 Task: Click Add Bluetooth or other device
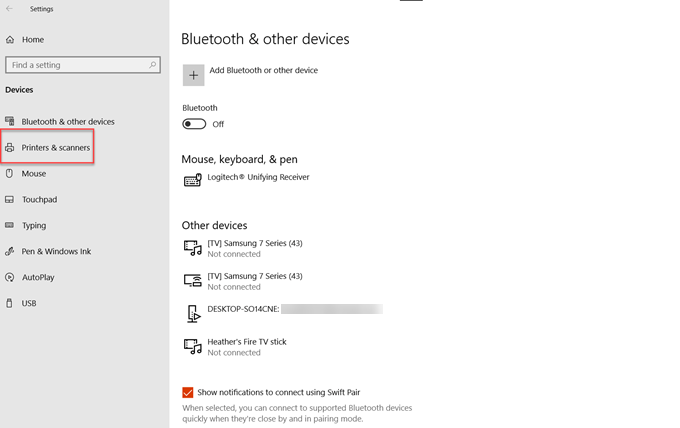(264, 71)
